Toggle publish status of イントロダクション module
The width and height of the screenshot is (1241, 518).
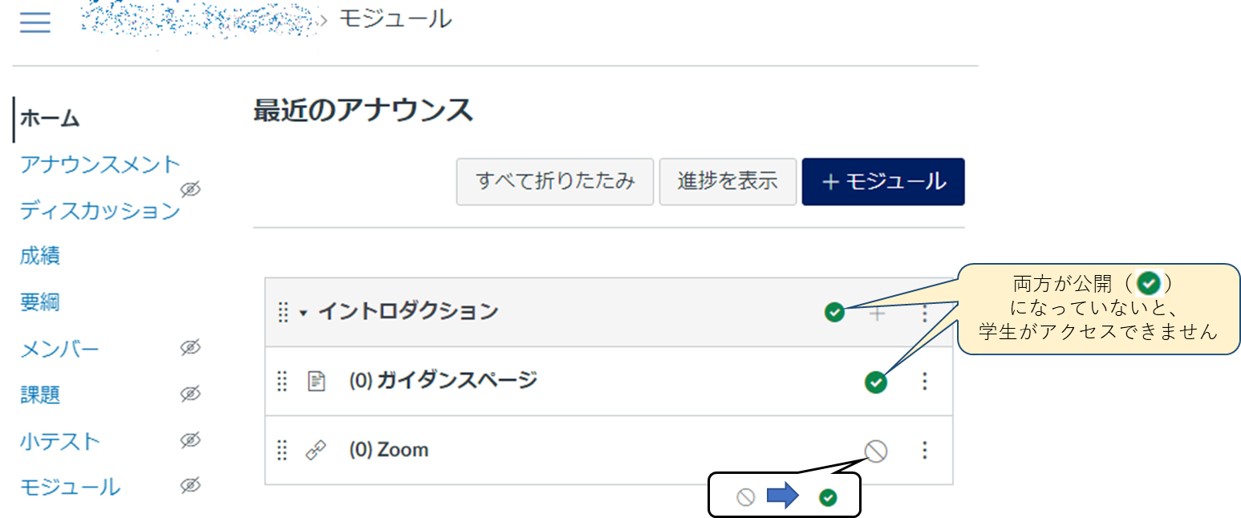point(834,313)
